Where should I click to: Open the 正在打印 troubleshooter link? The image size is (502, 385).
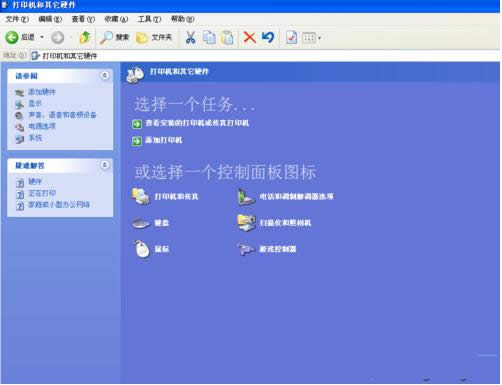tap(42, 193)
